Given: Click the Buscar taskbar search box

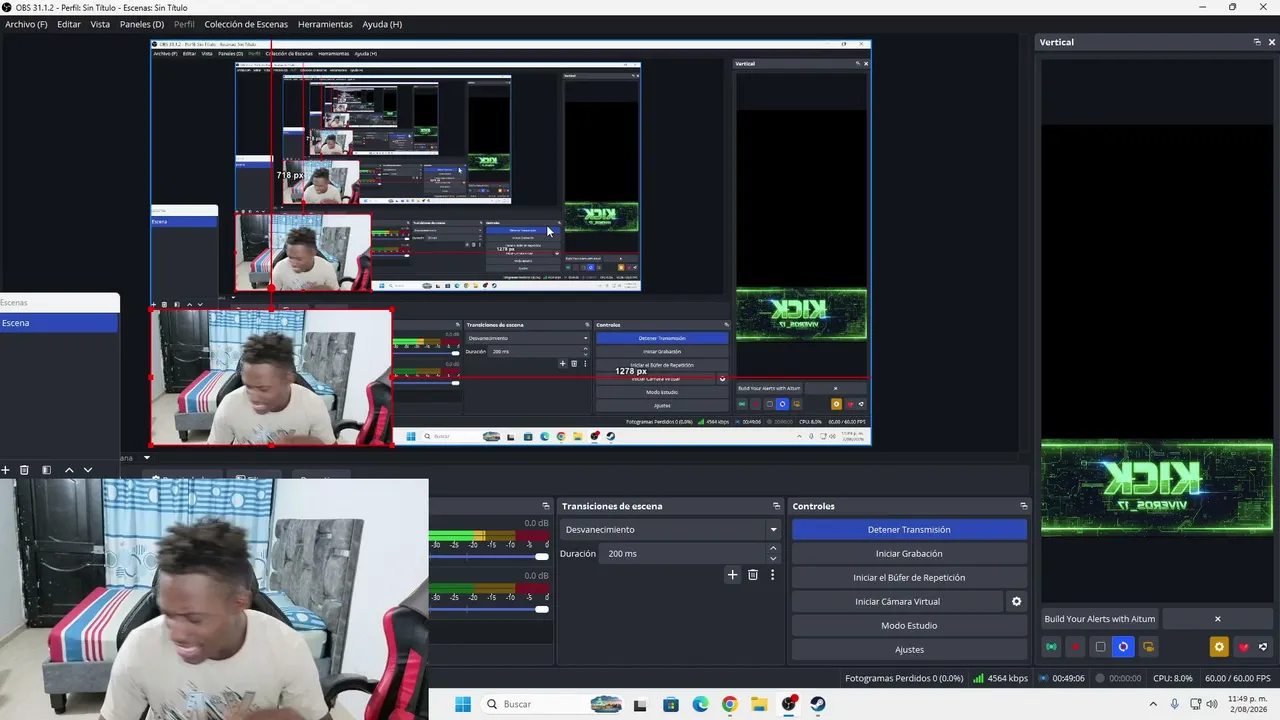Looking at the screenshot, I should (552, 704).
